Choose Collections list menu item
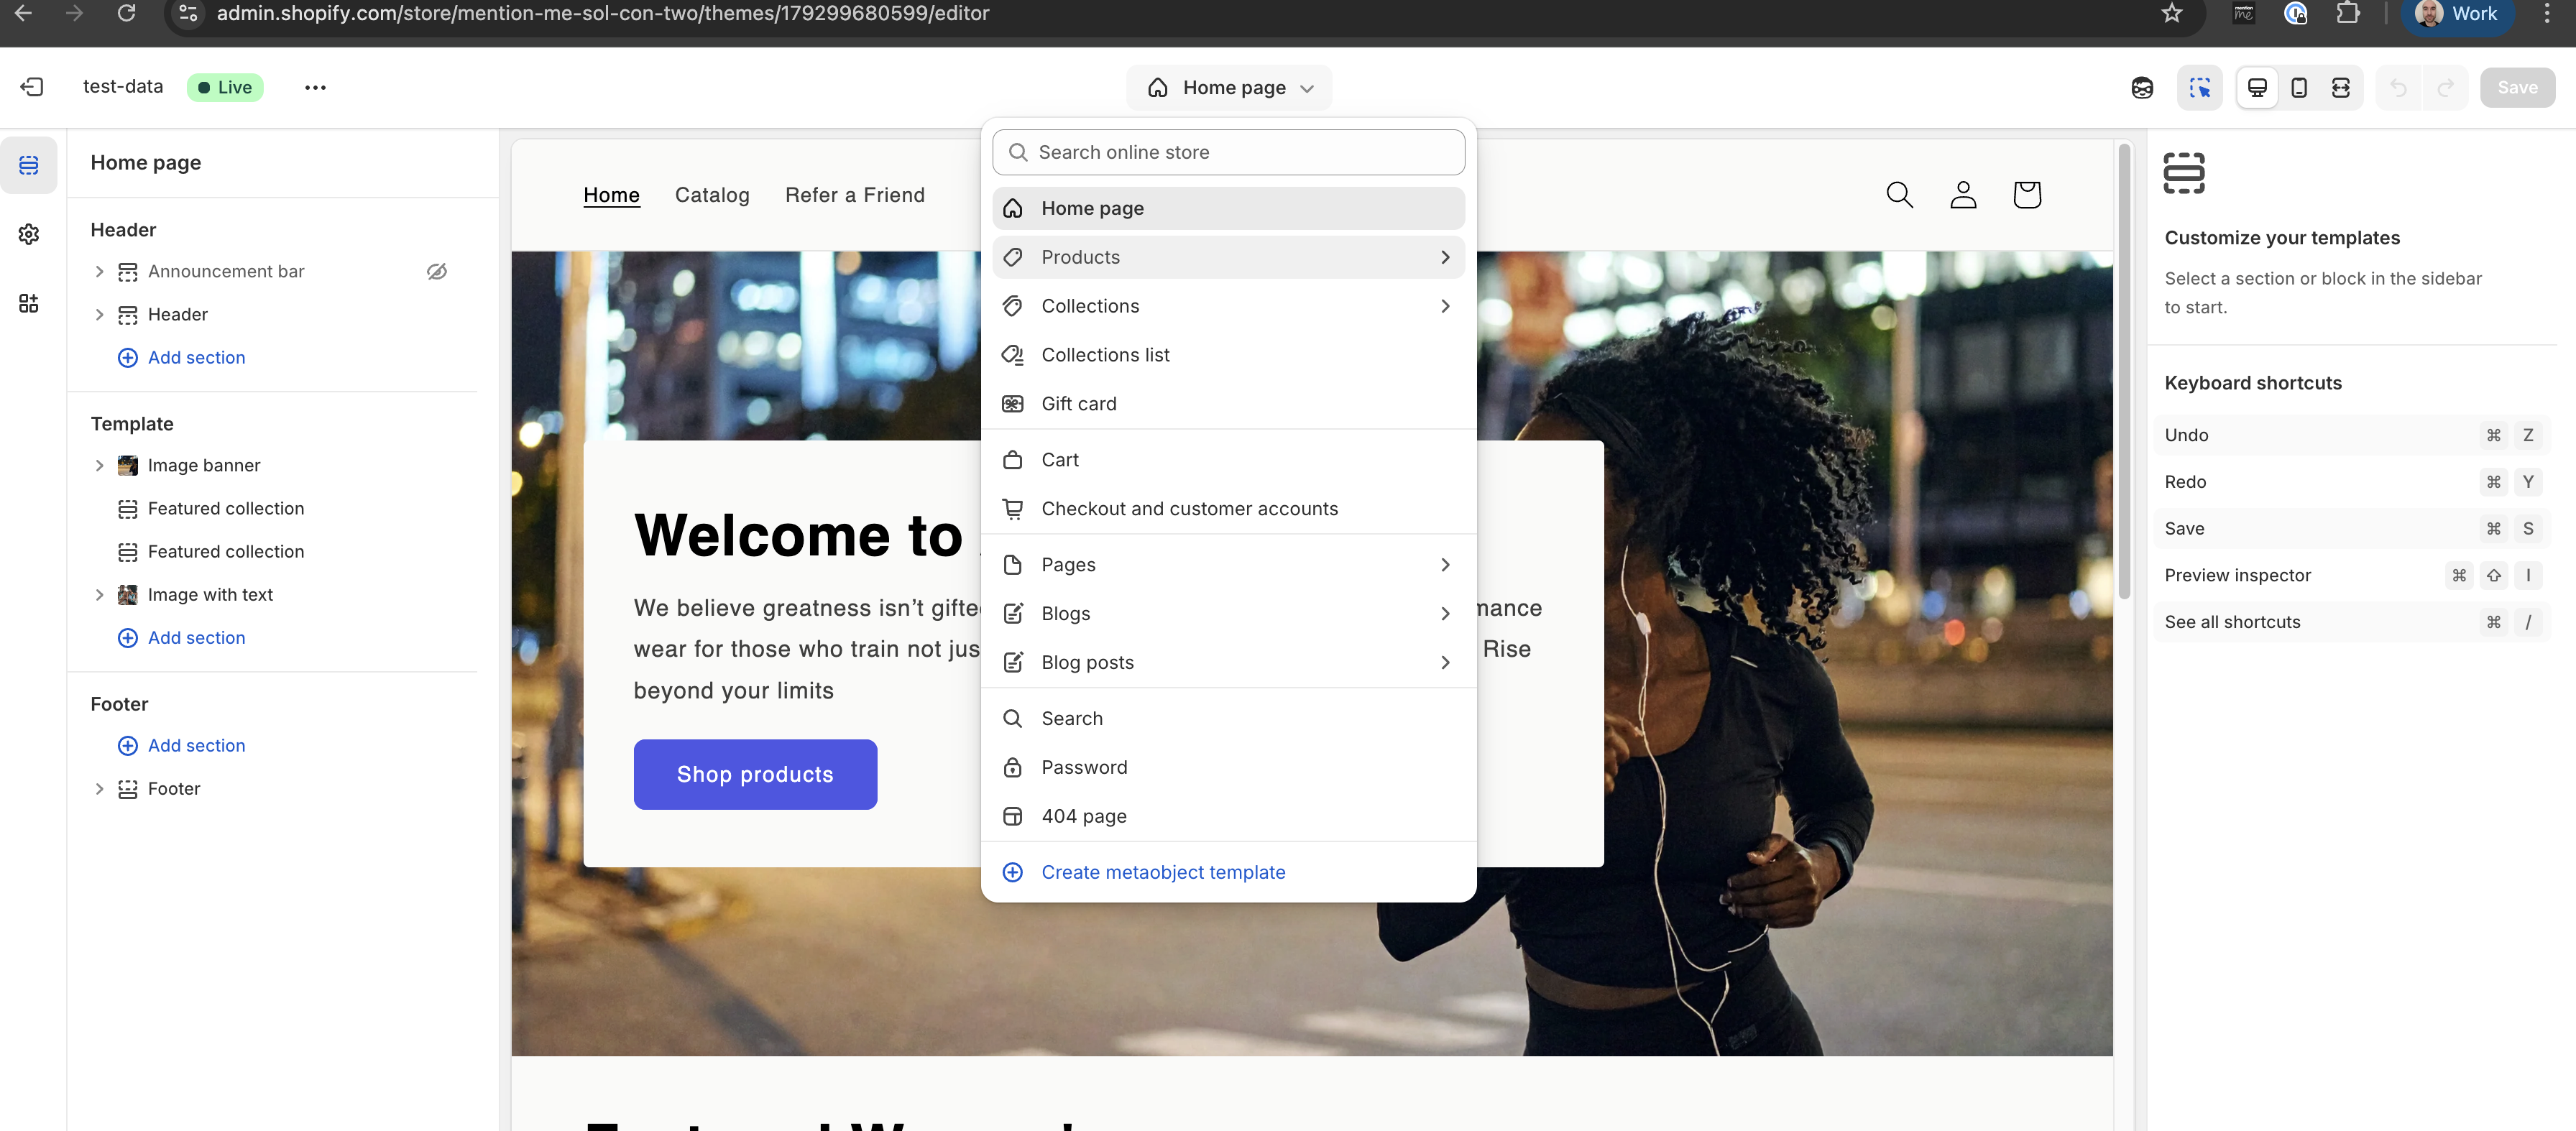The image size is (2576, 1131). [x=1104, y=355]
